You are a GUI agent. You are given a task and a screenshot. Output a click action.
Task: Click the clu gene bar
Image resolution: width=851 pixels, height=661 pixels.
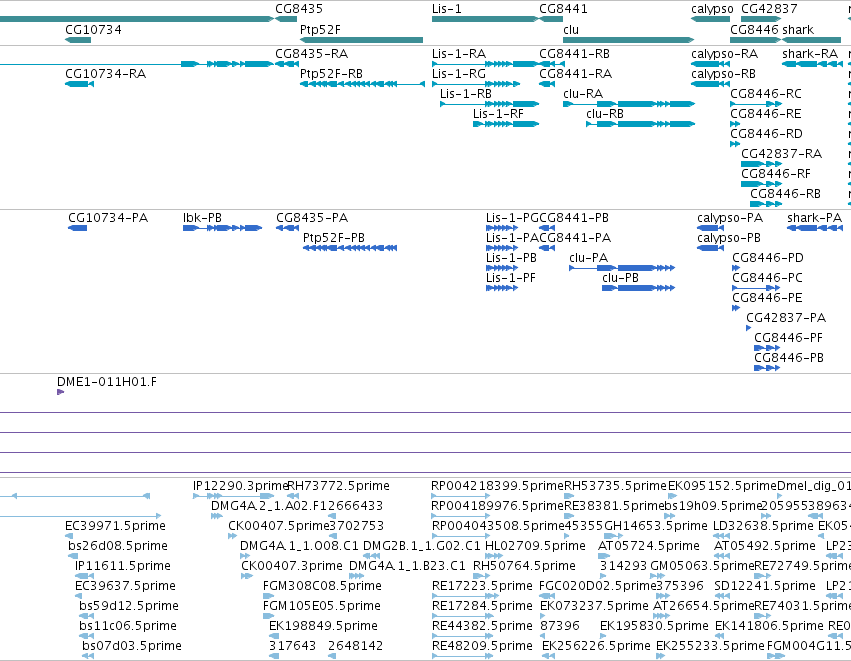pyautogui.click(x=628, y=40)
